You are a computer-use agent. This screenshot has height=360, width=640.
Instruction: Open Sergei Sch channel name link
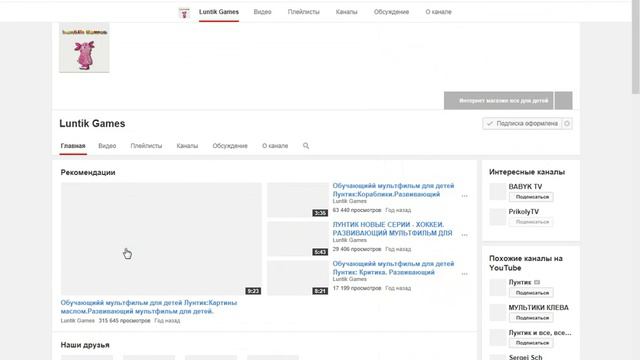(x=525, y=357)
